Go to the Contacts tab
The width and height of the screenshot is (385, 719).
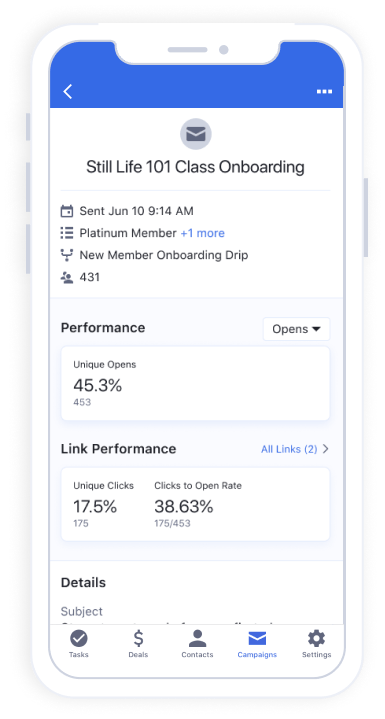pos(197,644)
